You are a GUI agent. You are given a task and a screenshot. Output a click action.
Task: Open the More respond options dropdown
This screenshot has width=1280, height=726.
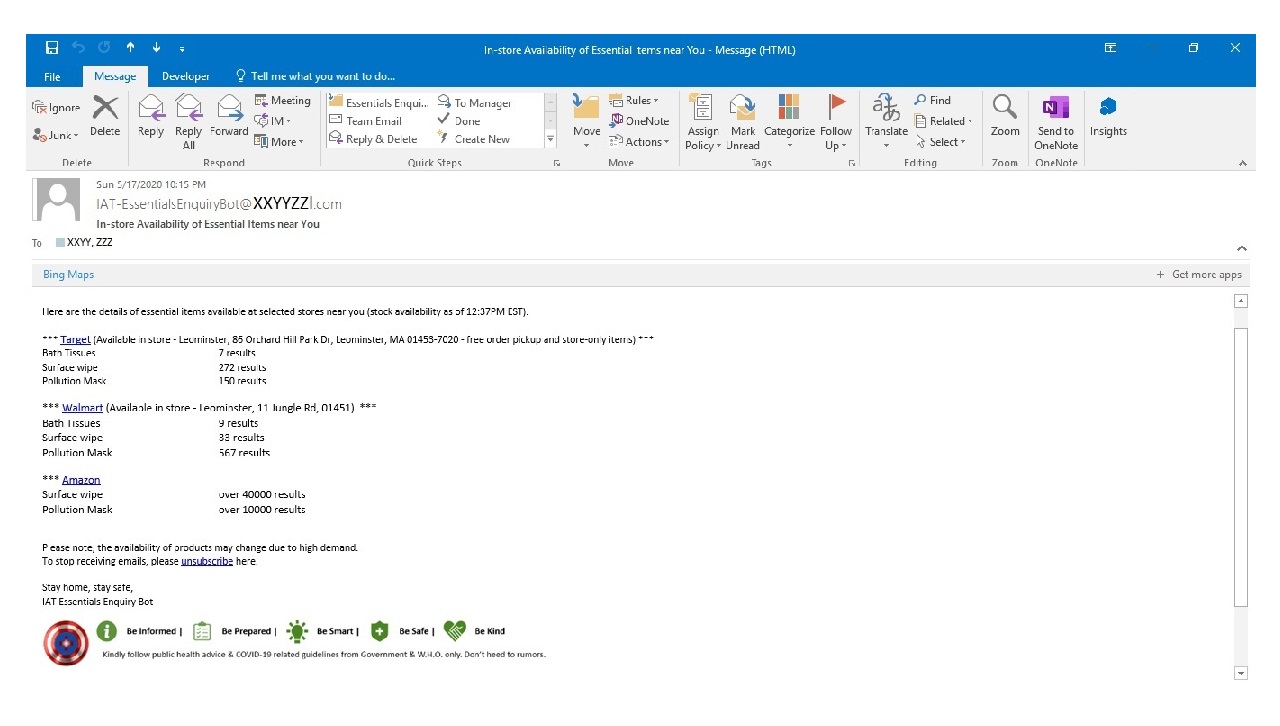(279, 142)
